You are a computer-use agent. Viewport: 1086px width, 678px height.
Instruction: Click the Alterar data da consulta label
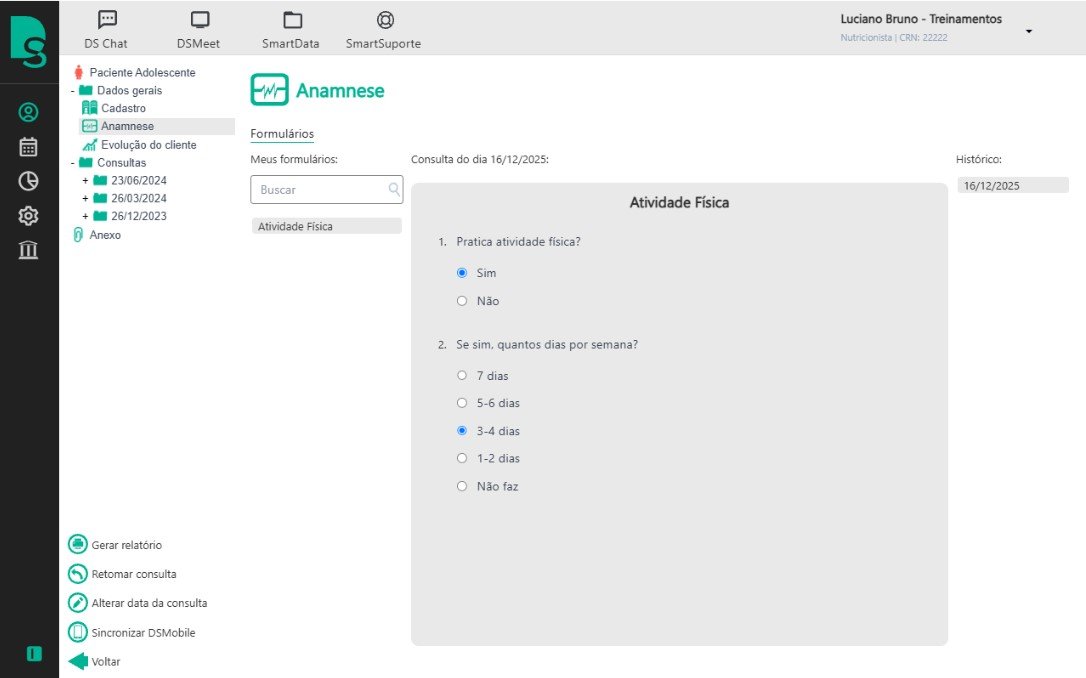pos(150,603)
